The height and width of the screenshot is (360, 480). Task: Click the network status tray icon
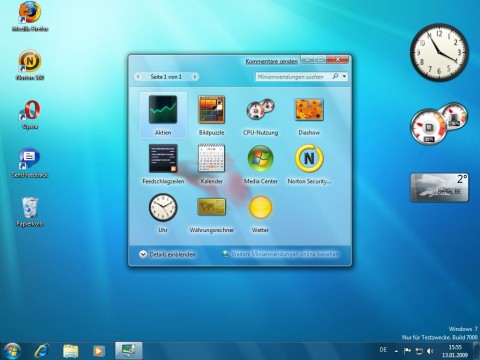419,351
